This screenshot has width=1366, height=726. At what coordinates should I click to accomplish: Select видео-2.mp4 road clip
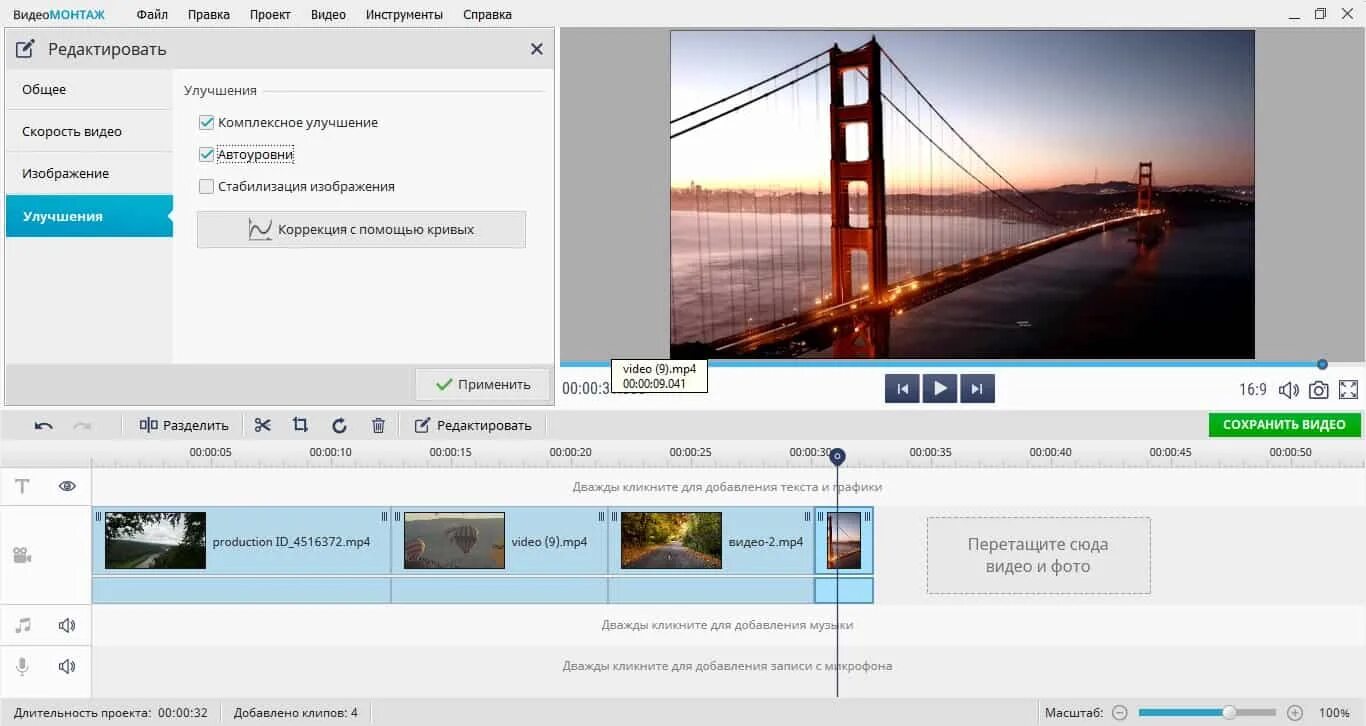tap(711, 541)
